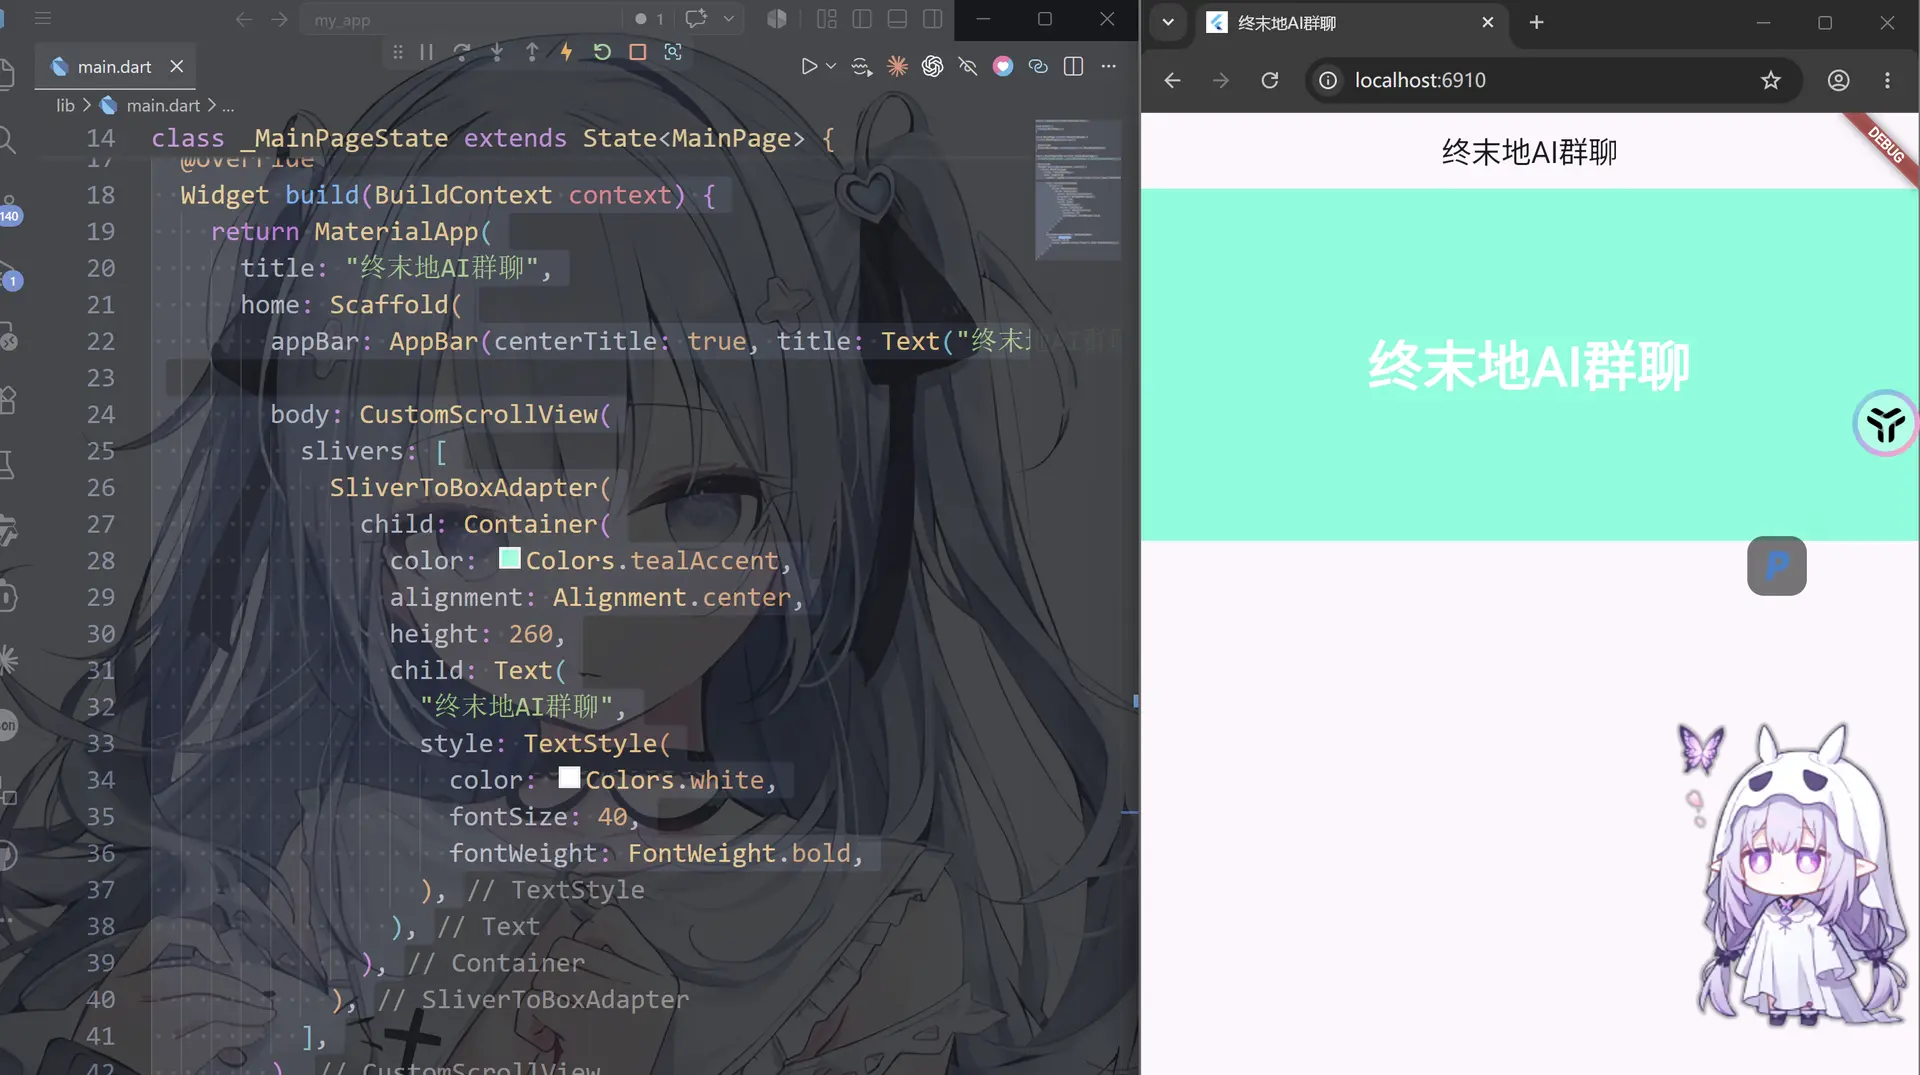Toggle the crossed-out eye icon
The image size is (1920, 1075).
click(x=967, y=66)
